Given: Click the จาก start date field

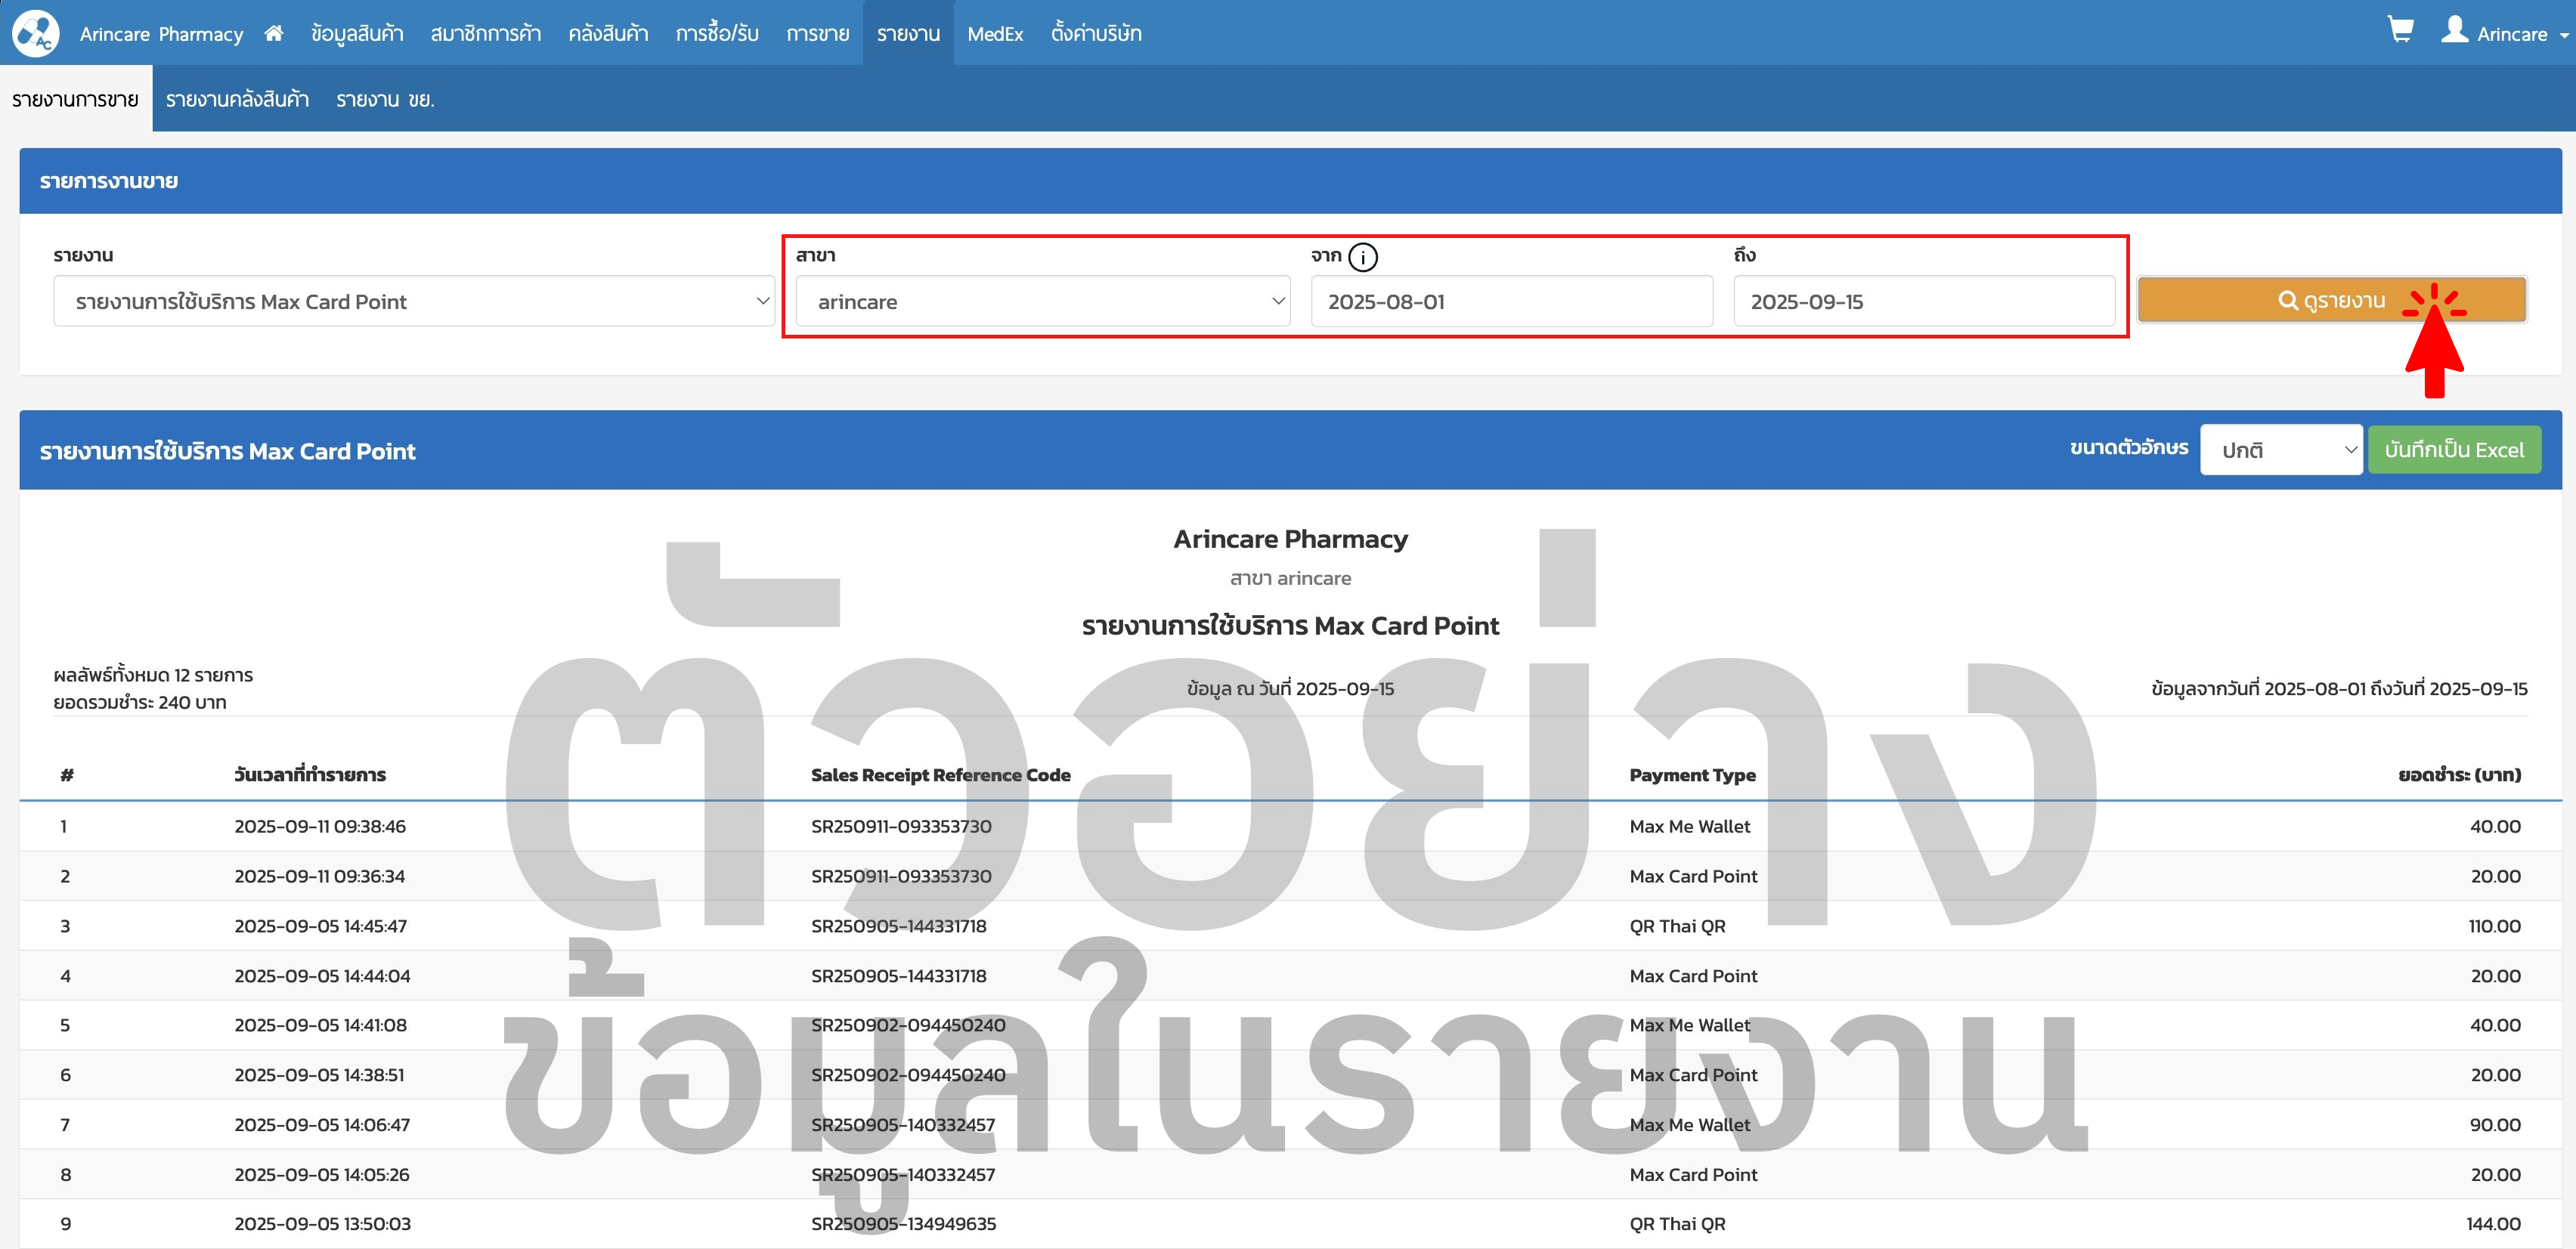Looking at the screenshot, I should (1511, 301).
